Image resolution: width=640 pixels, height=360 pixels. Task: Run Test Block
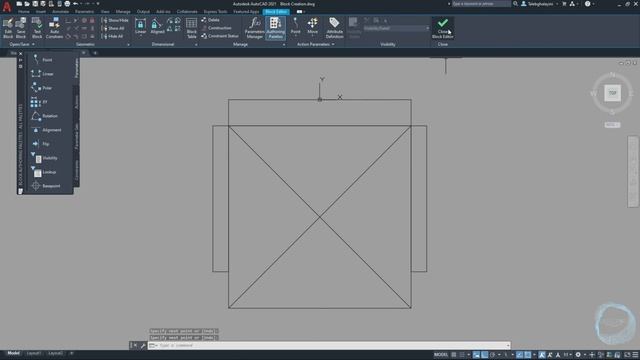tap(37, 28)
